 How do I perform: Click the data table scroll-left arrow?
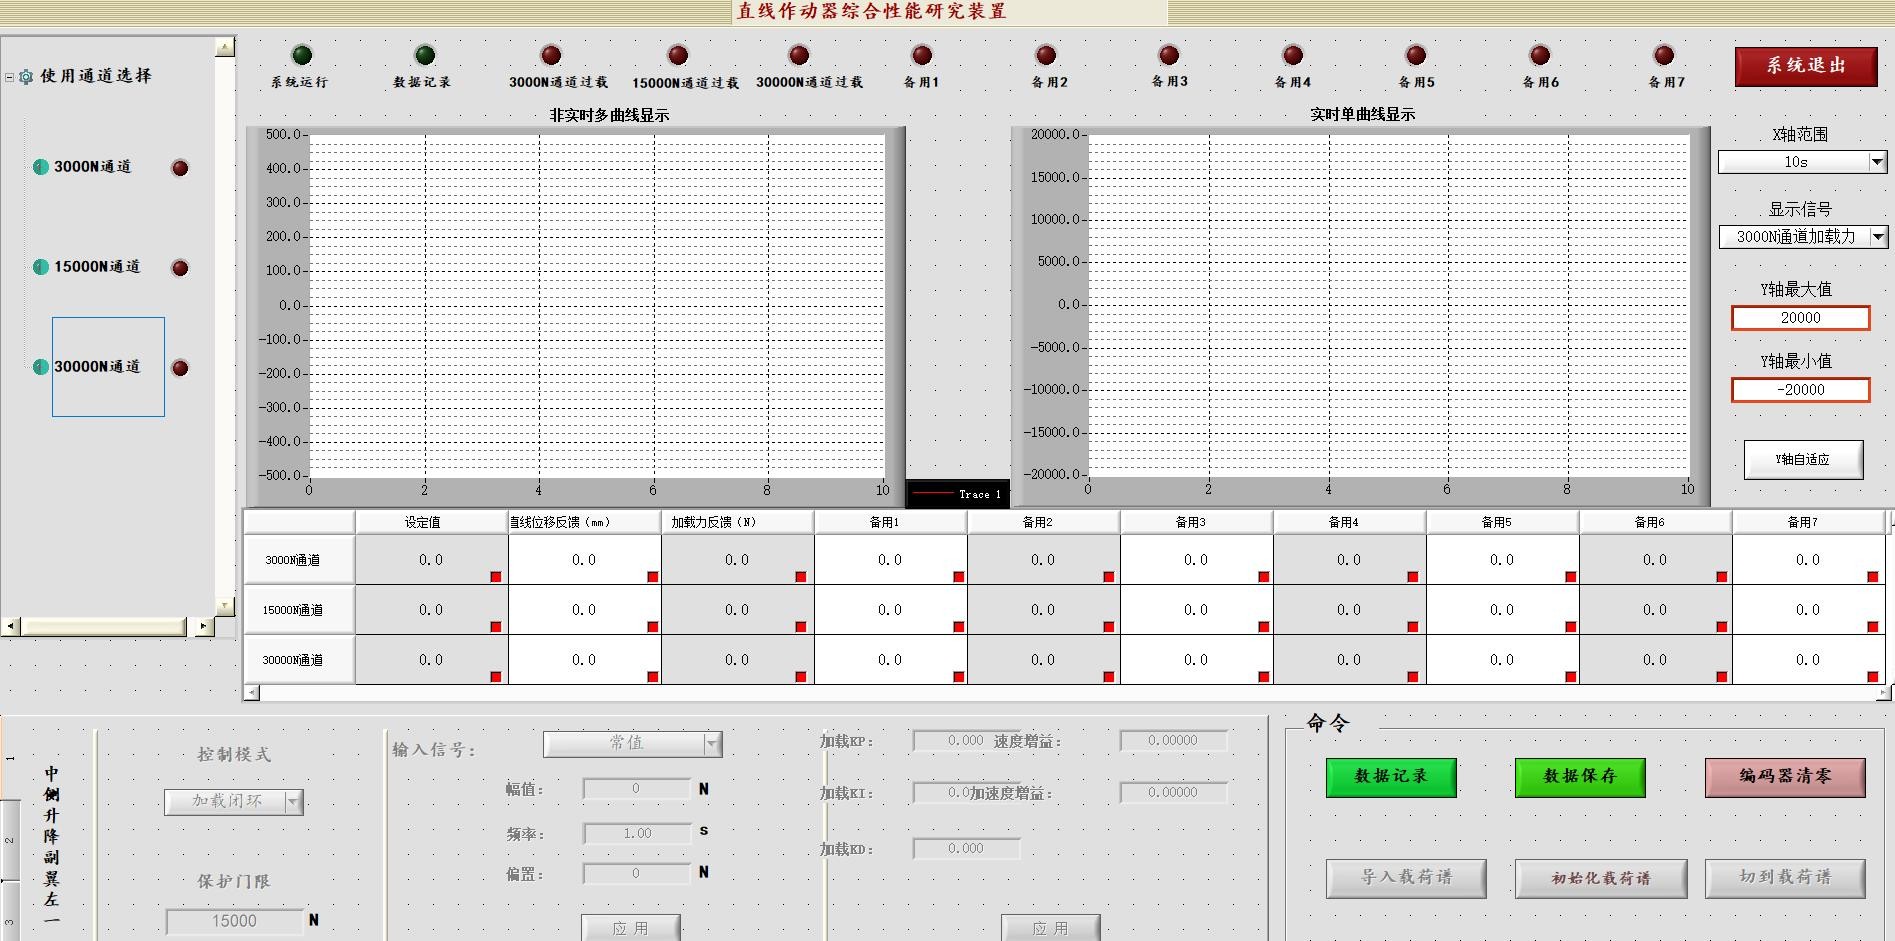[x=252, y=692]
